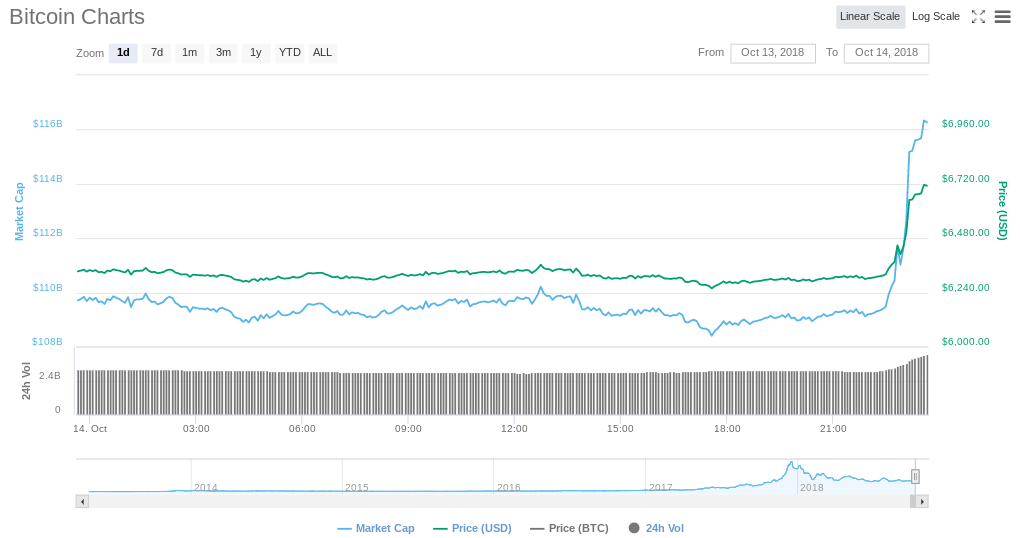Click the $6,240.00 price axis label
The width and height of the screenshot is (1020, 538).
pos(965,288)
